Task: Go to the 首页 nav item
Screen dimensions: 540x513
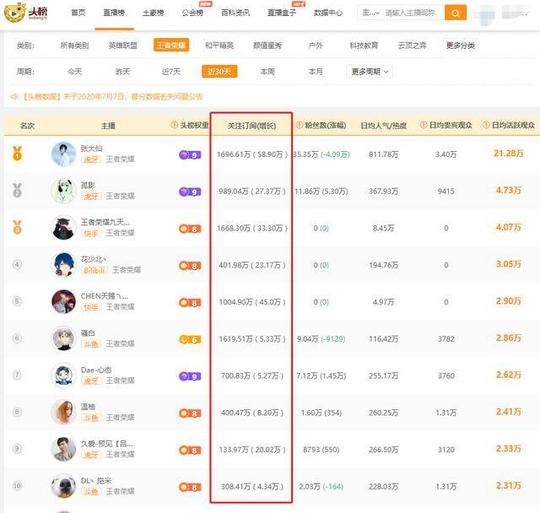Action: [78, 13]
